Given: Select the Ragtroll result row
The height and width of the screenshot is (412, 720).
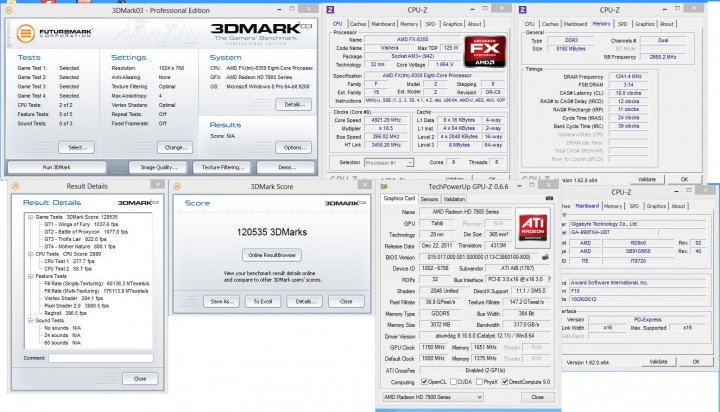Looking at the screenshot, I should pos(65,313).
